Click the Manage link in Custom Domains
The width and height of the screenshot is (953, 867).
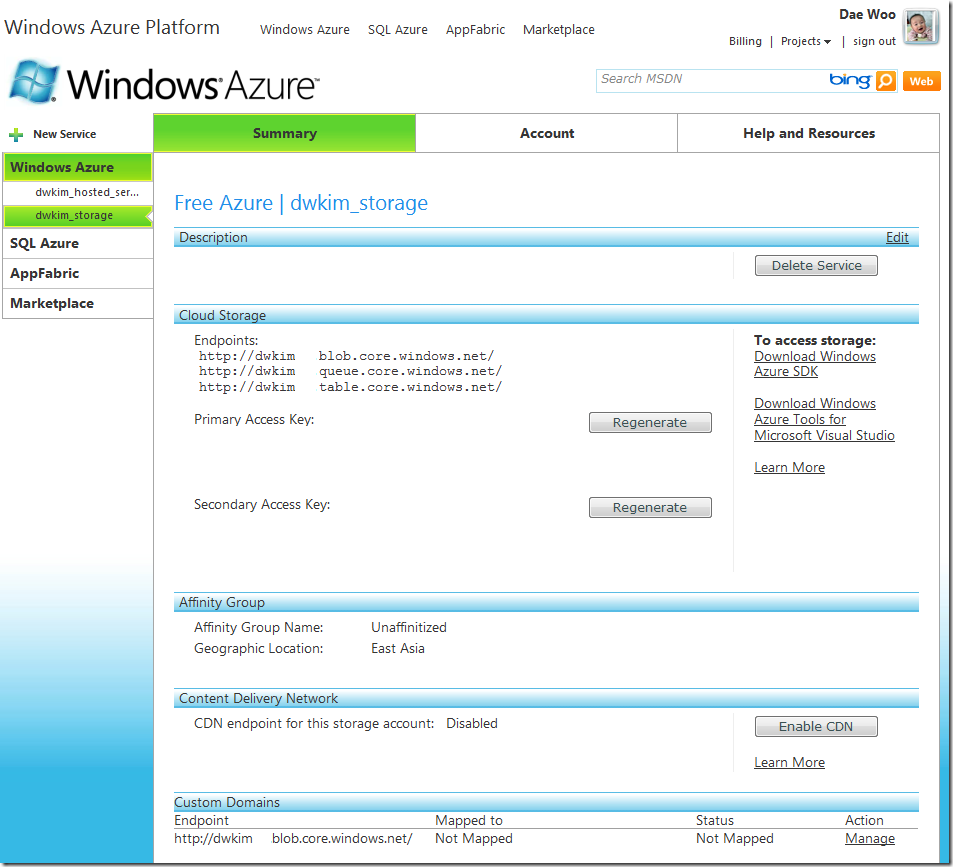point(870,838)
